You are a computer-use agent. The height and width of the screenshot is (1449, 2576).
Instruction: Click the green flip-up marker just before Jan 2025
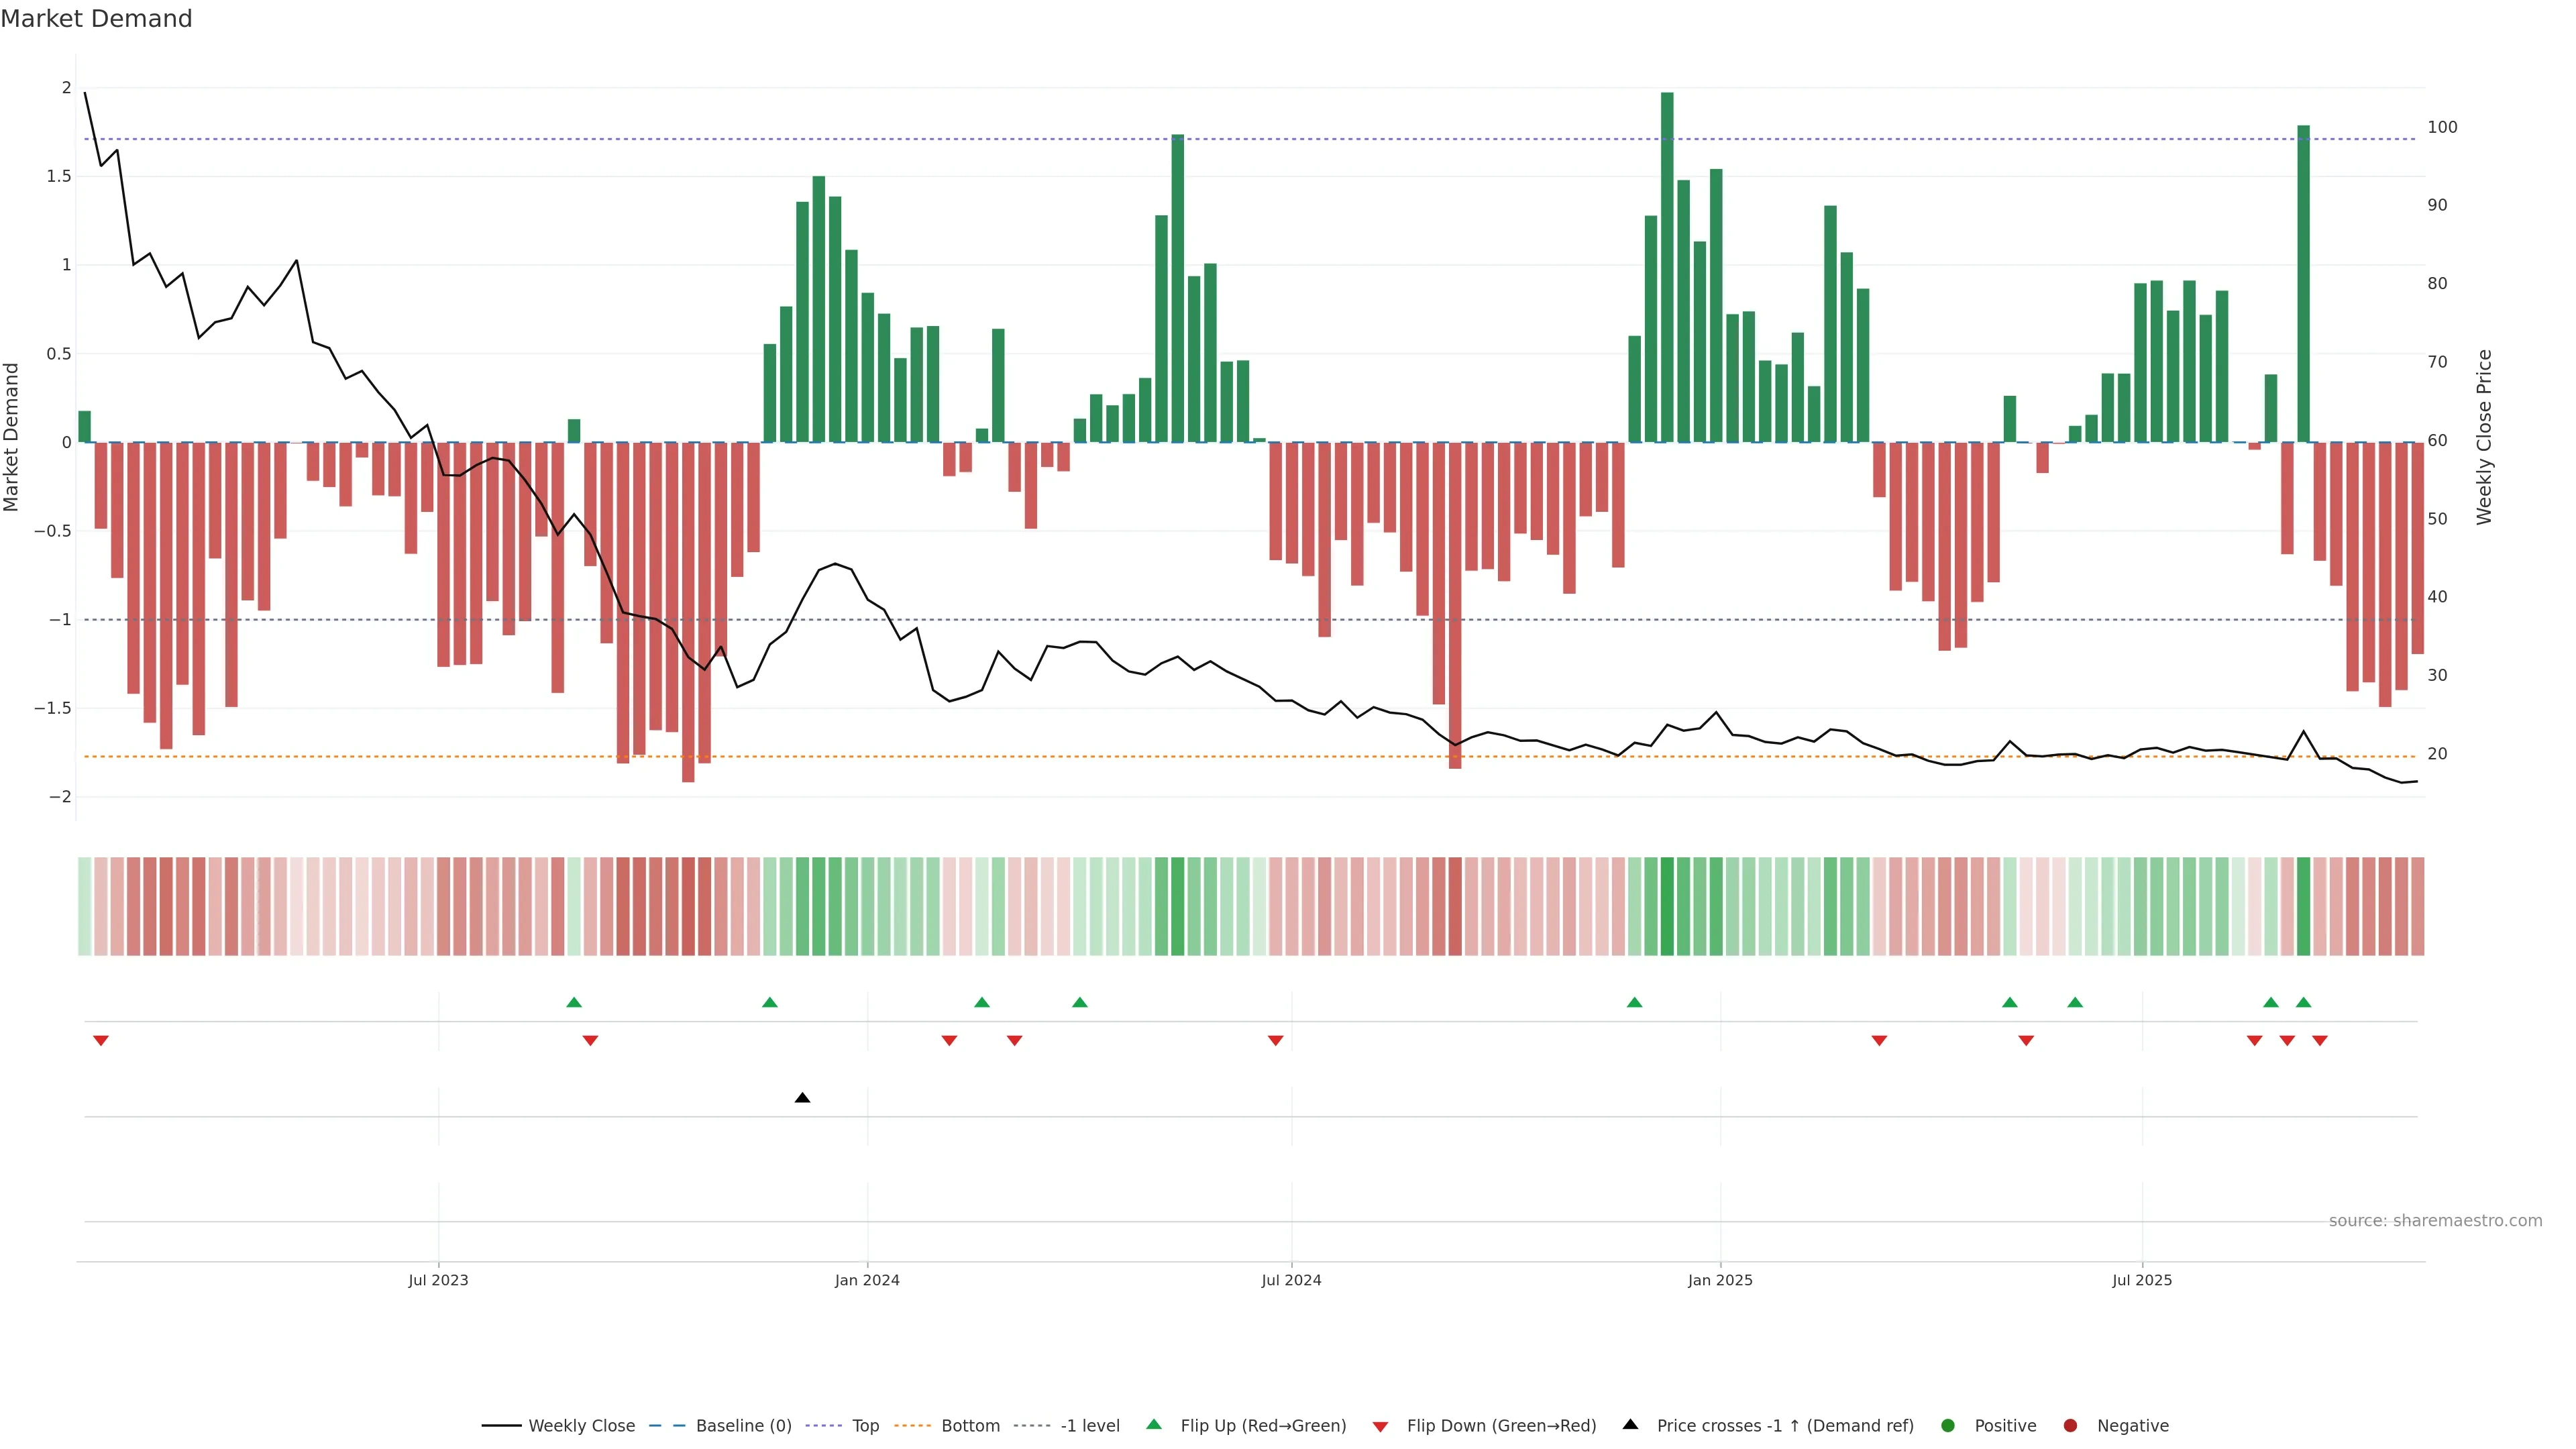(1634, 1002)
